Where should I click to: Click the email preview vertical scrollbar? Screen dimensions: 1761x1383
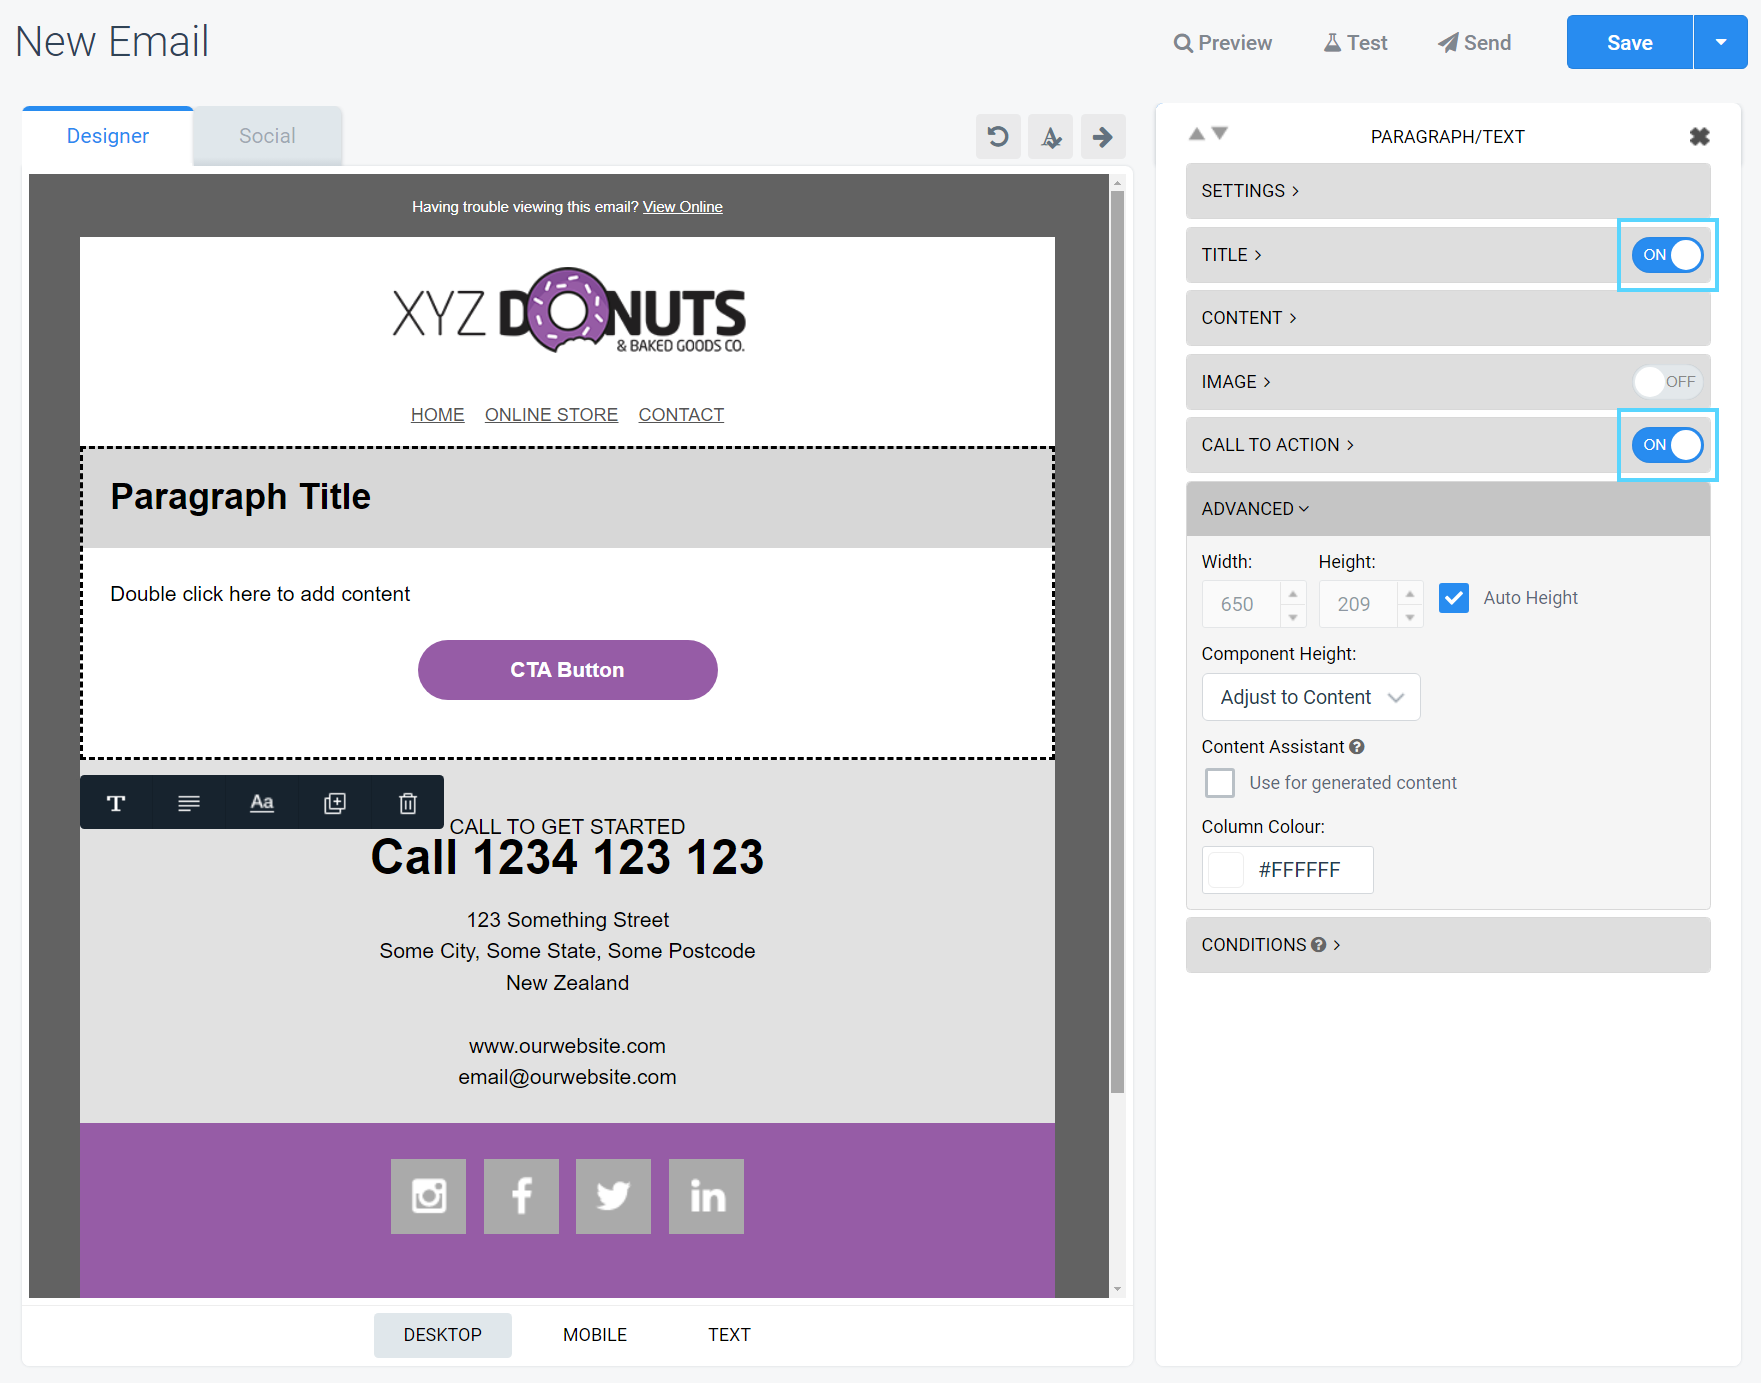click(1118, 640)
